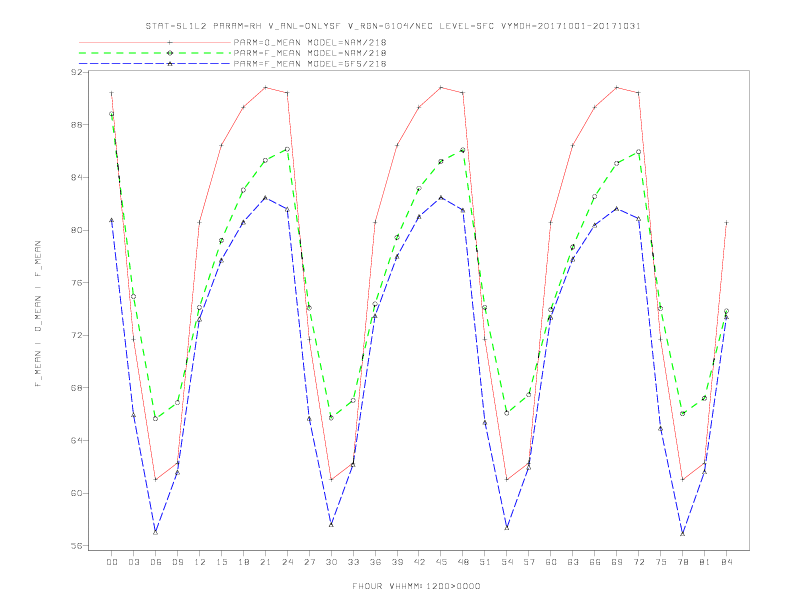Click the green NAM circle marker at hour 24
The image size is (792, 612).
pos(287,149)
